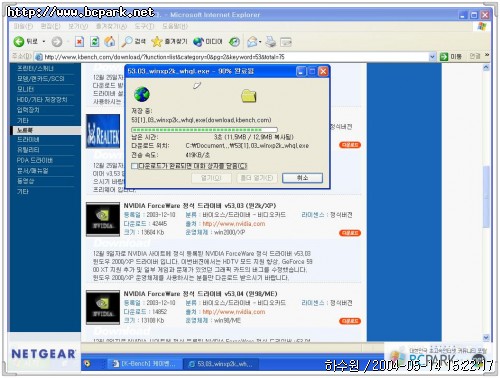Select the highlighted 노트북 sidebar item
The width and height of the screenshot is (500, 378).
point(45,130)
